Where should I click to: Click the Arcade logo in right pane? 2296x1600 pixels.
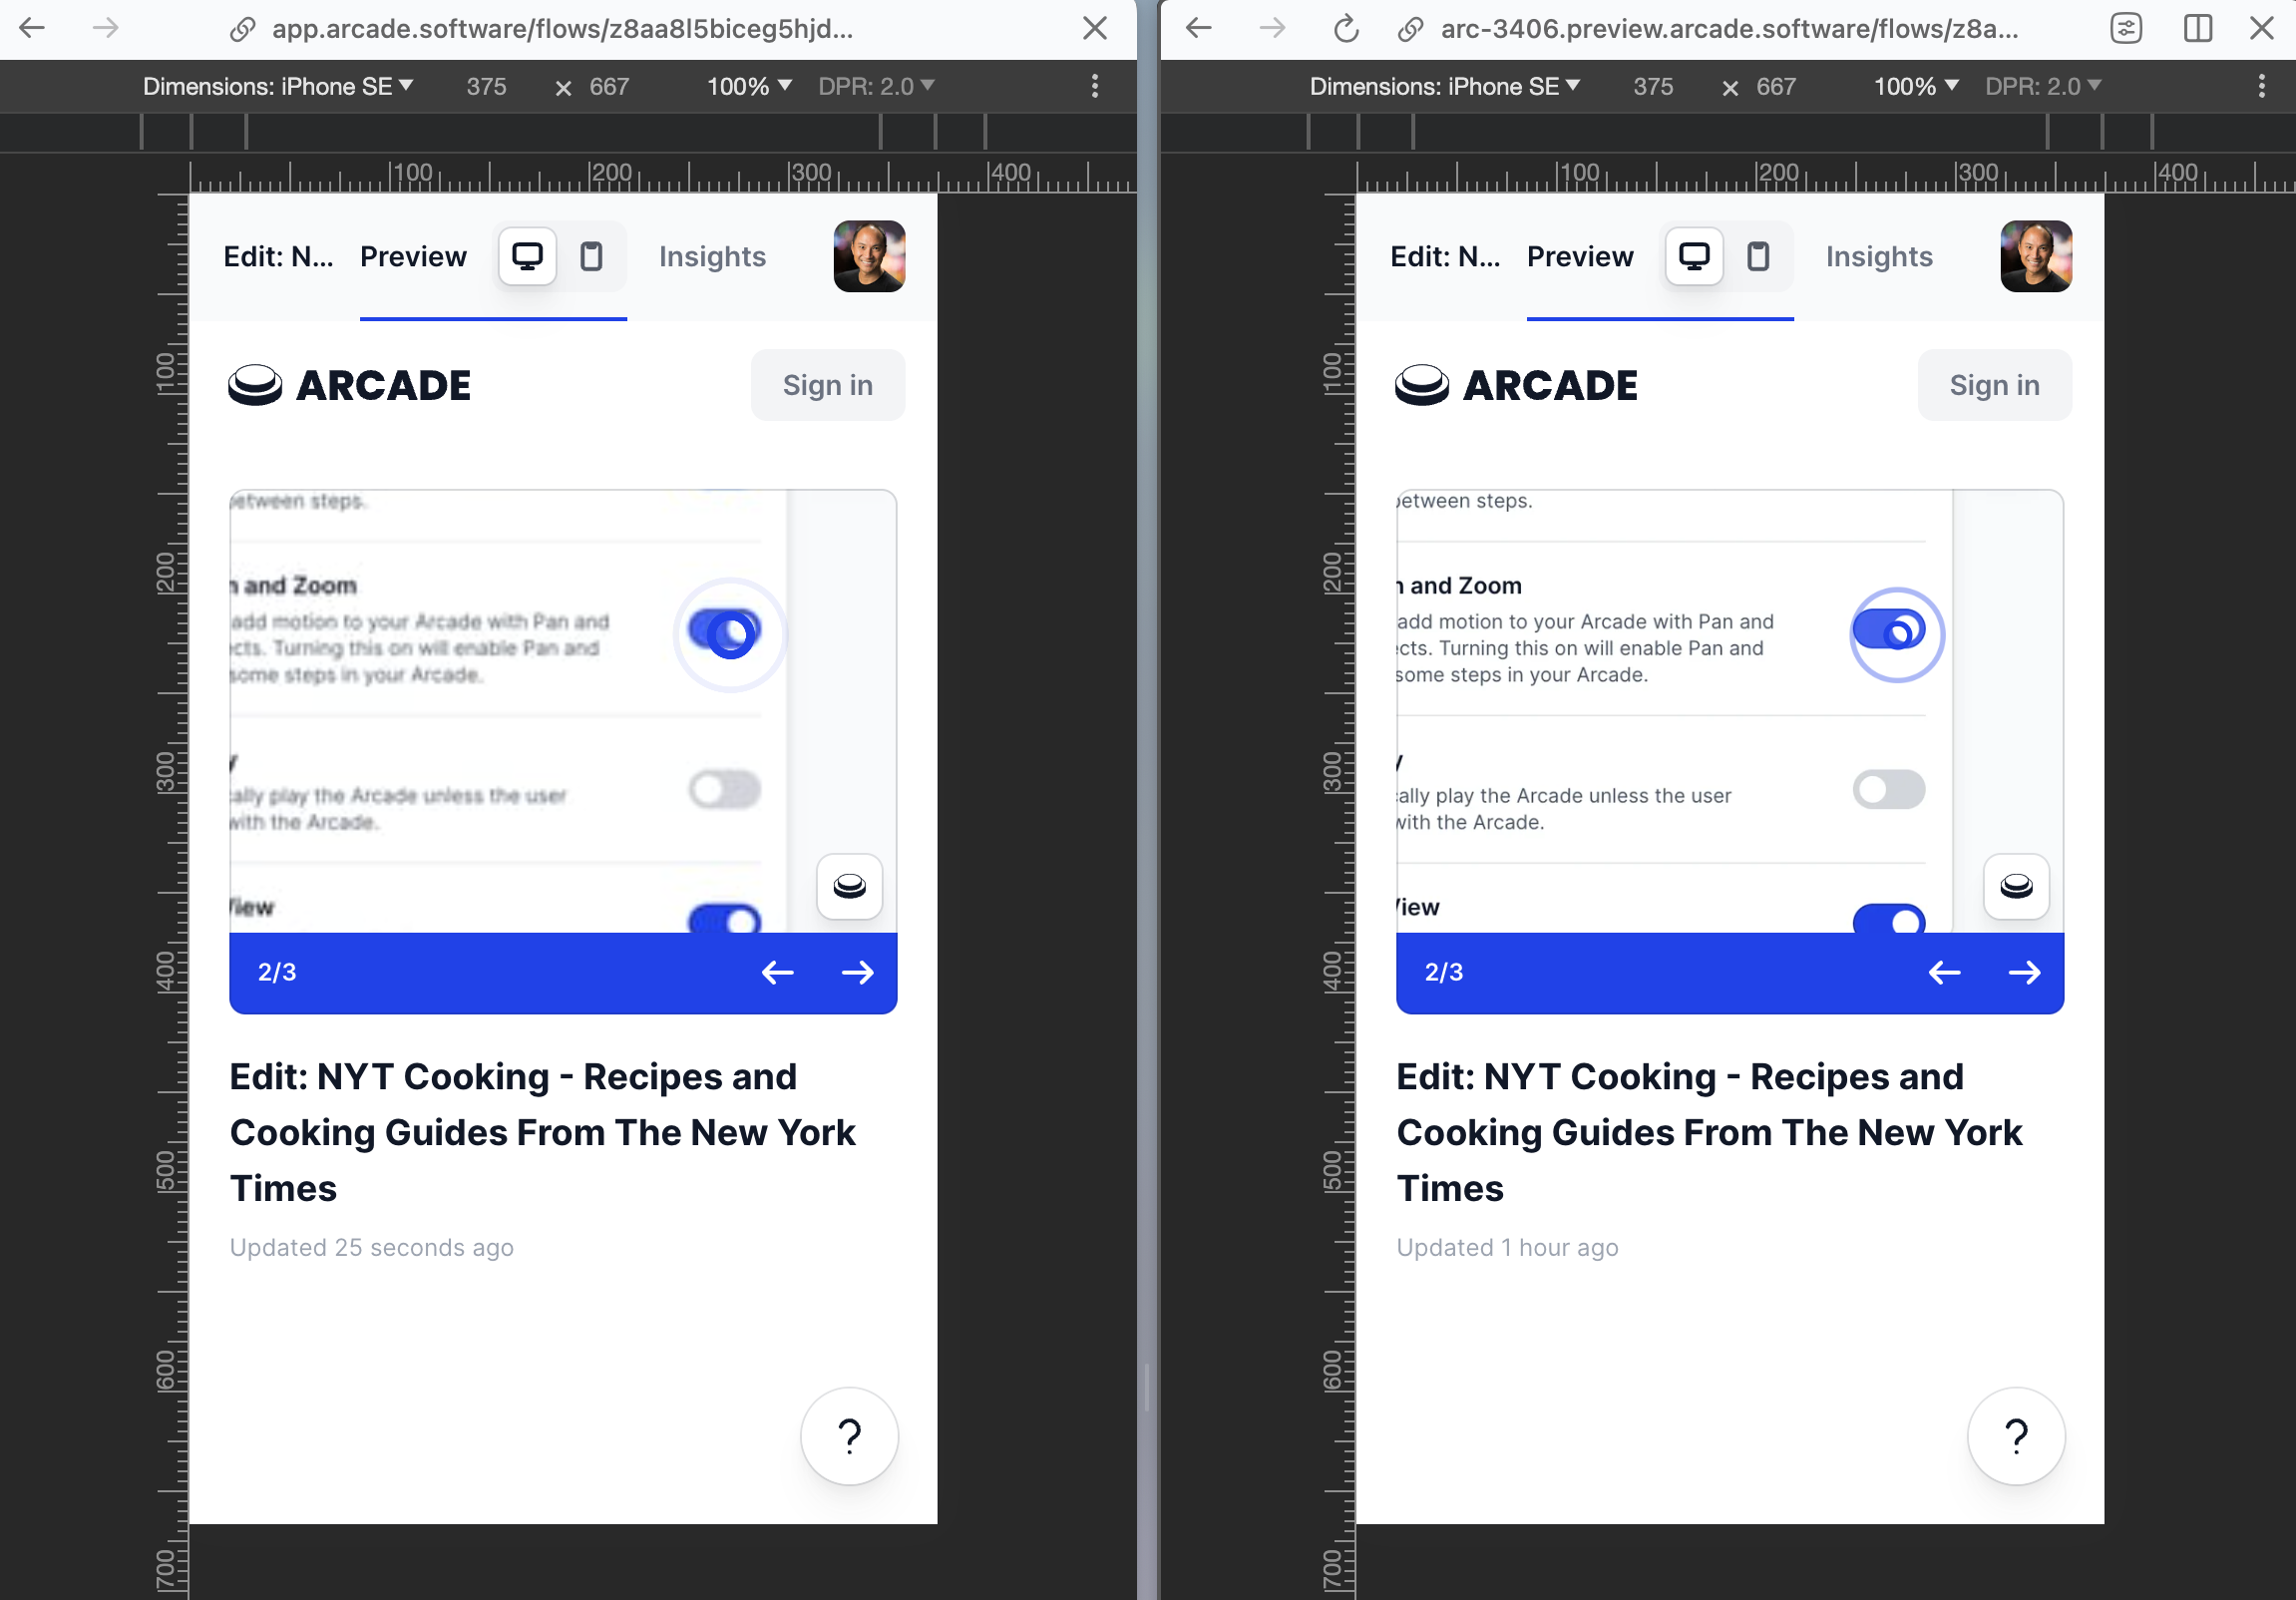click(x=1516, y=385)
